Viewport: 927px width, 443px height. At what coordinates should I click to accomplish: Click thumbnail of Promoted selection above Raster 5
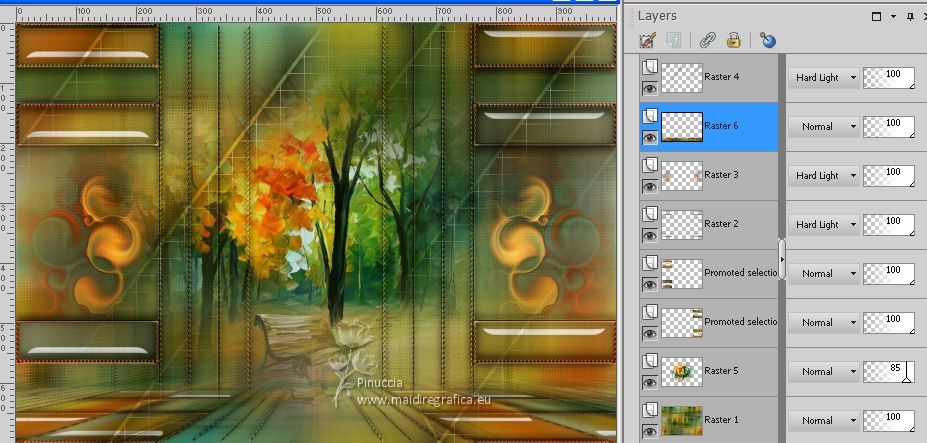click(682, 323)
